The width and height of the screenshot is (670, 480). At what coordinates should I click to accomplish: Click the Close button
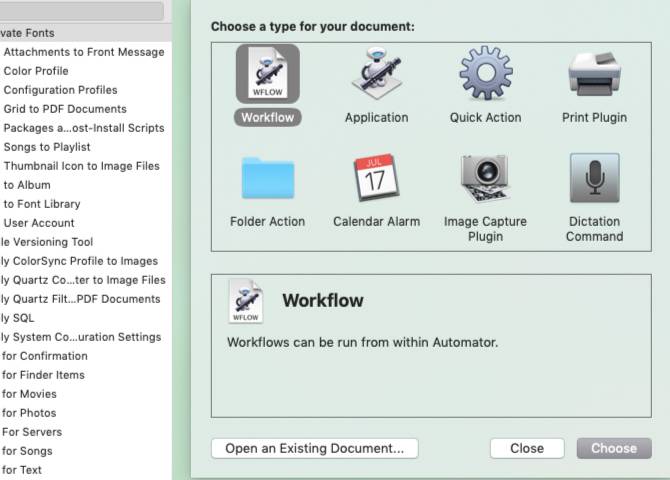527,448
